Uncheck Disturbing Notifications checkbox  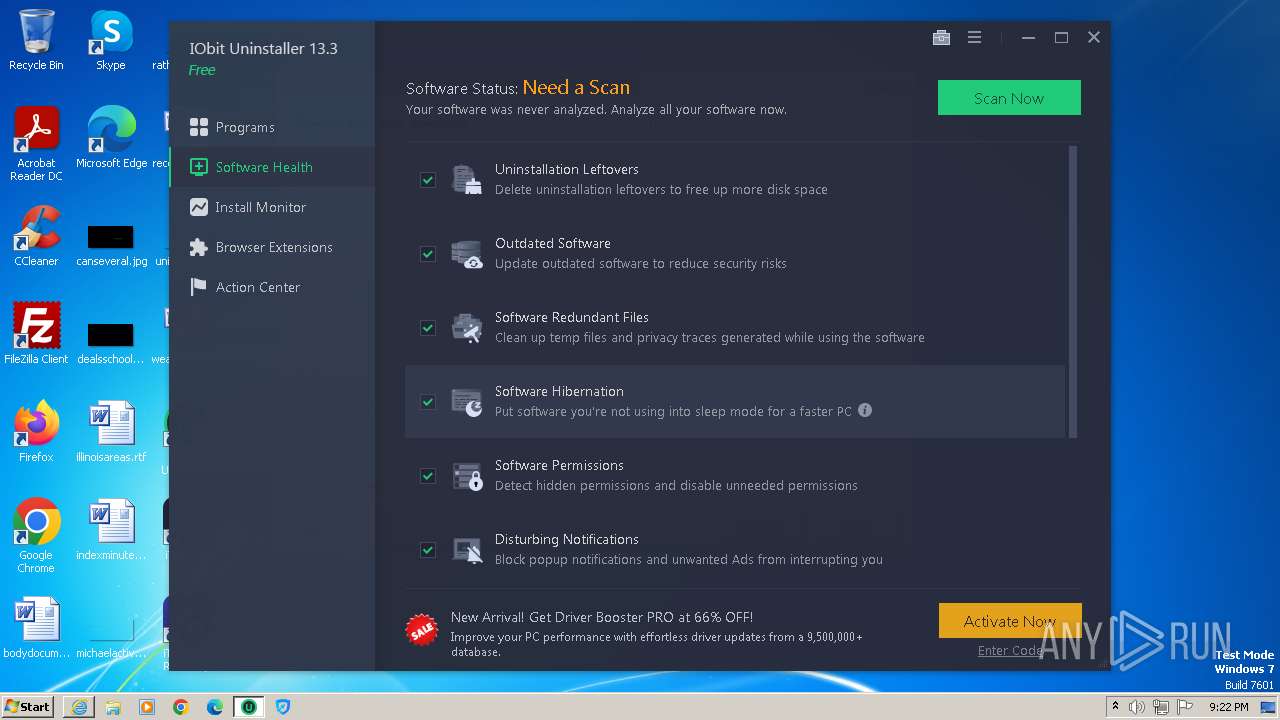click(428, 550)
